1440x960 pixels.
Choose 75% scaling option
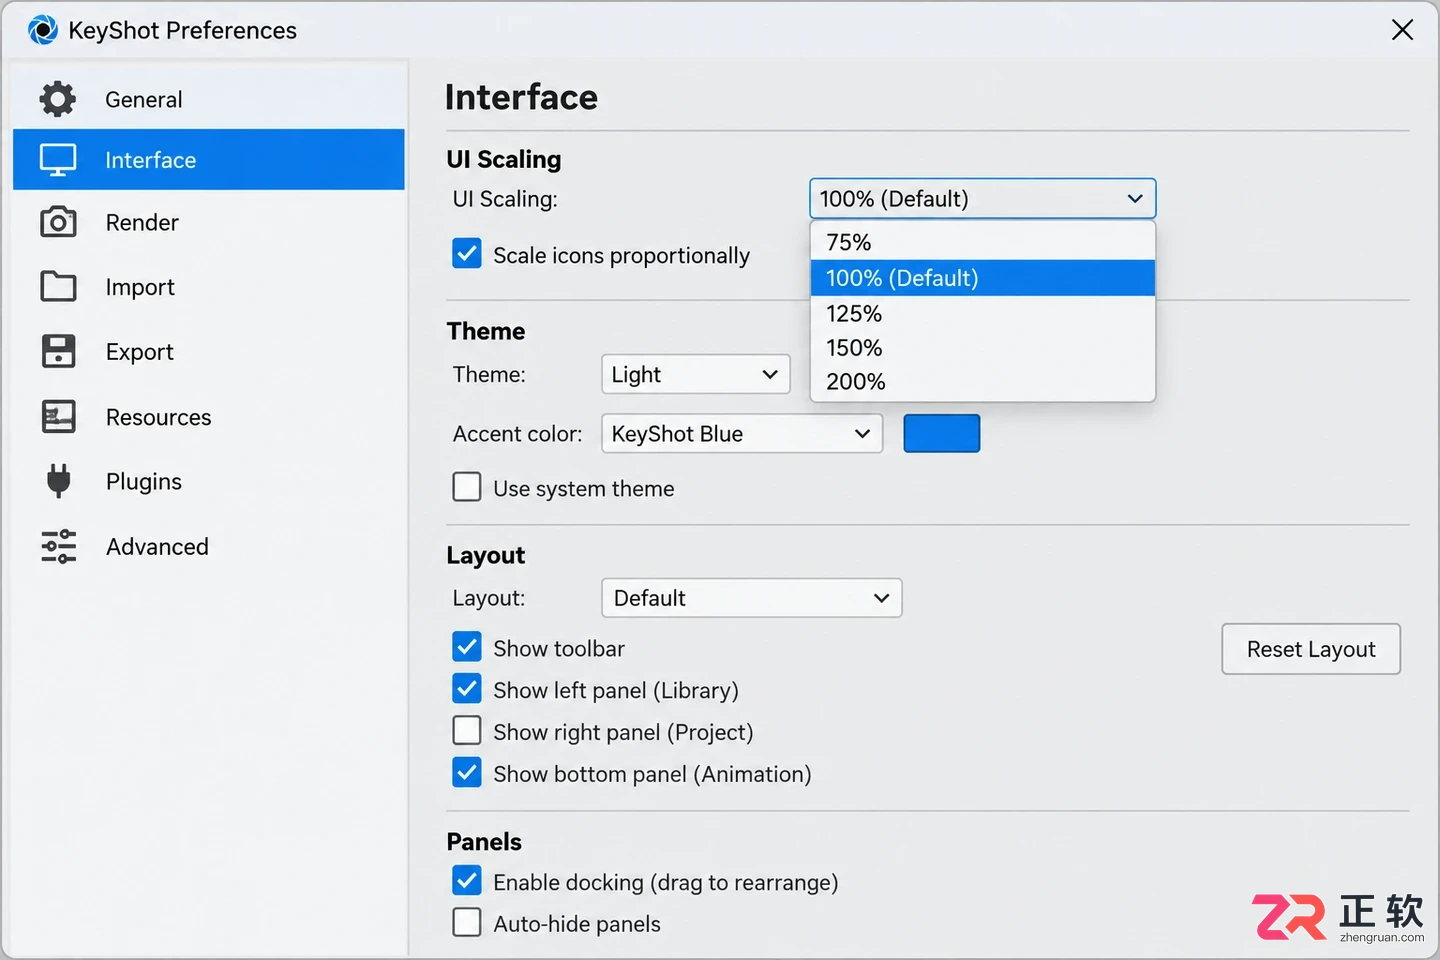click(x=982, y=242)
